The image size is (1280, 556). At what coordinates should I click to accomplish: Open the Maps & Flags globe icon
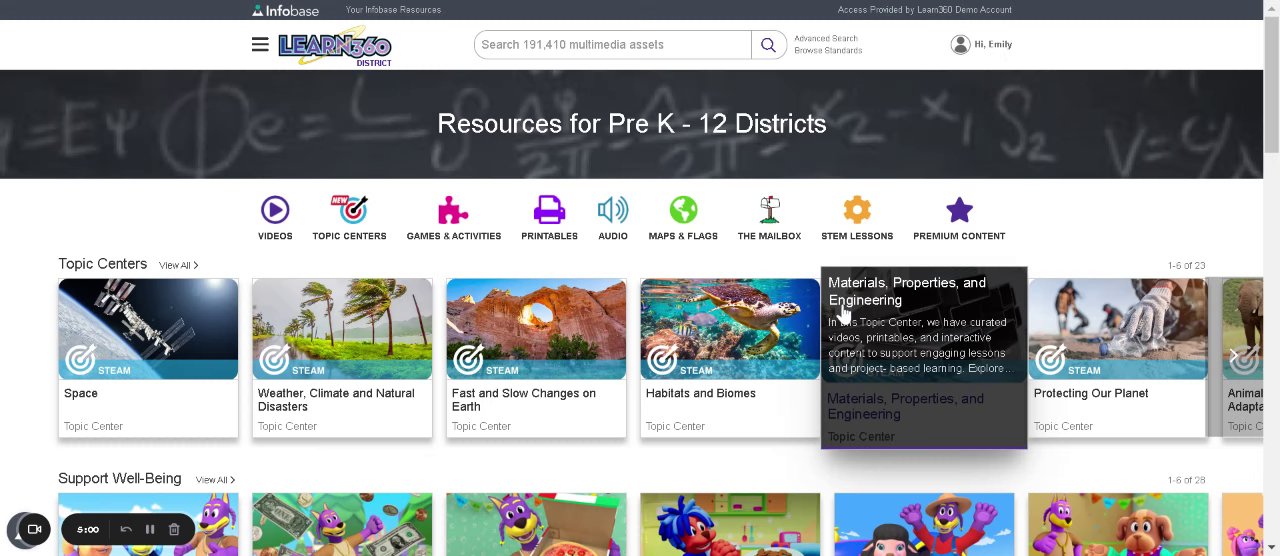coord(683,210)
